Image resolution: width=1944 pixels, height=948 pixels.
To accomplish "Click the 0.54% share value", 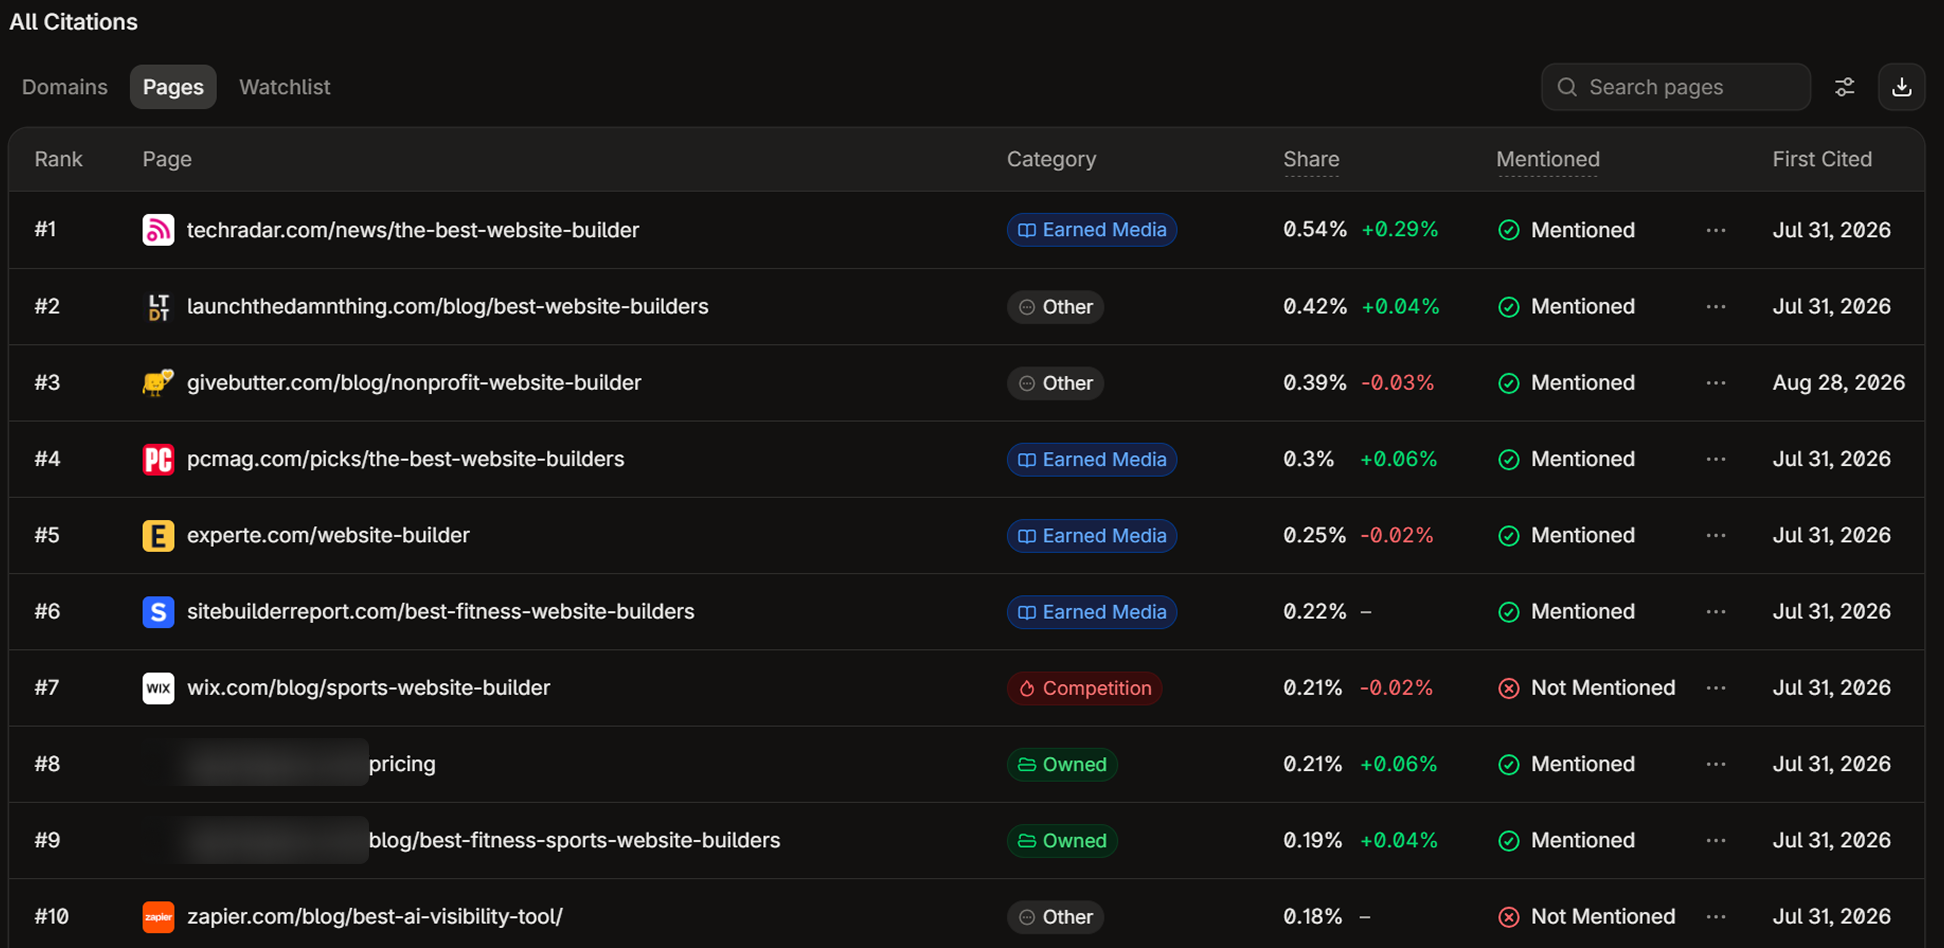I will tap(1315, 230).
